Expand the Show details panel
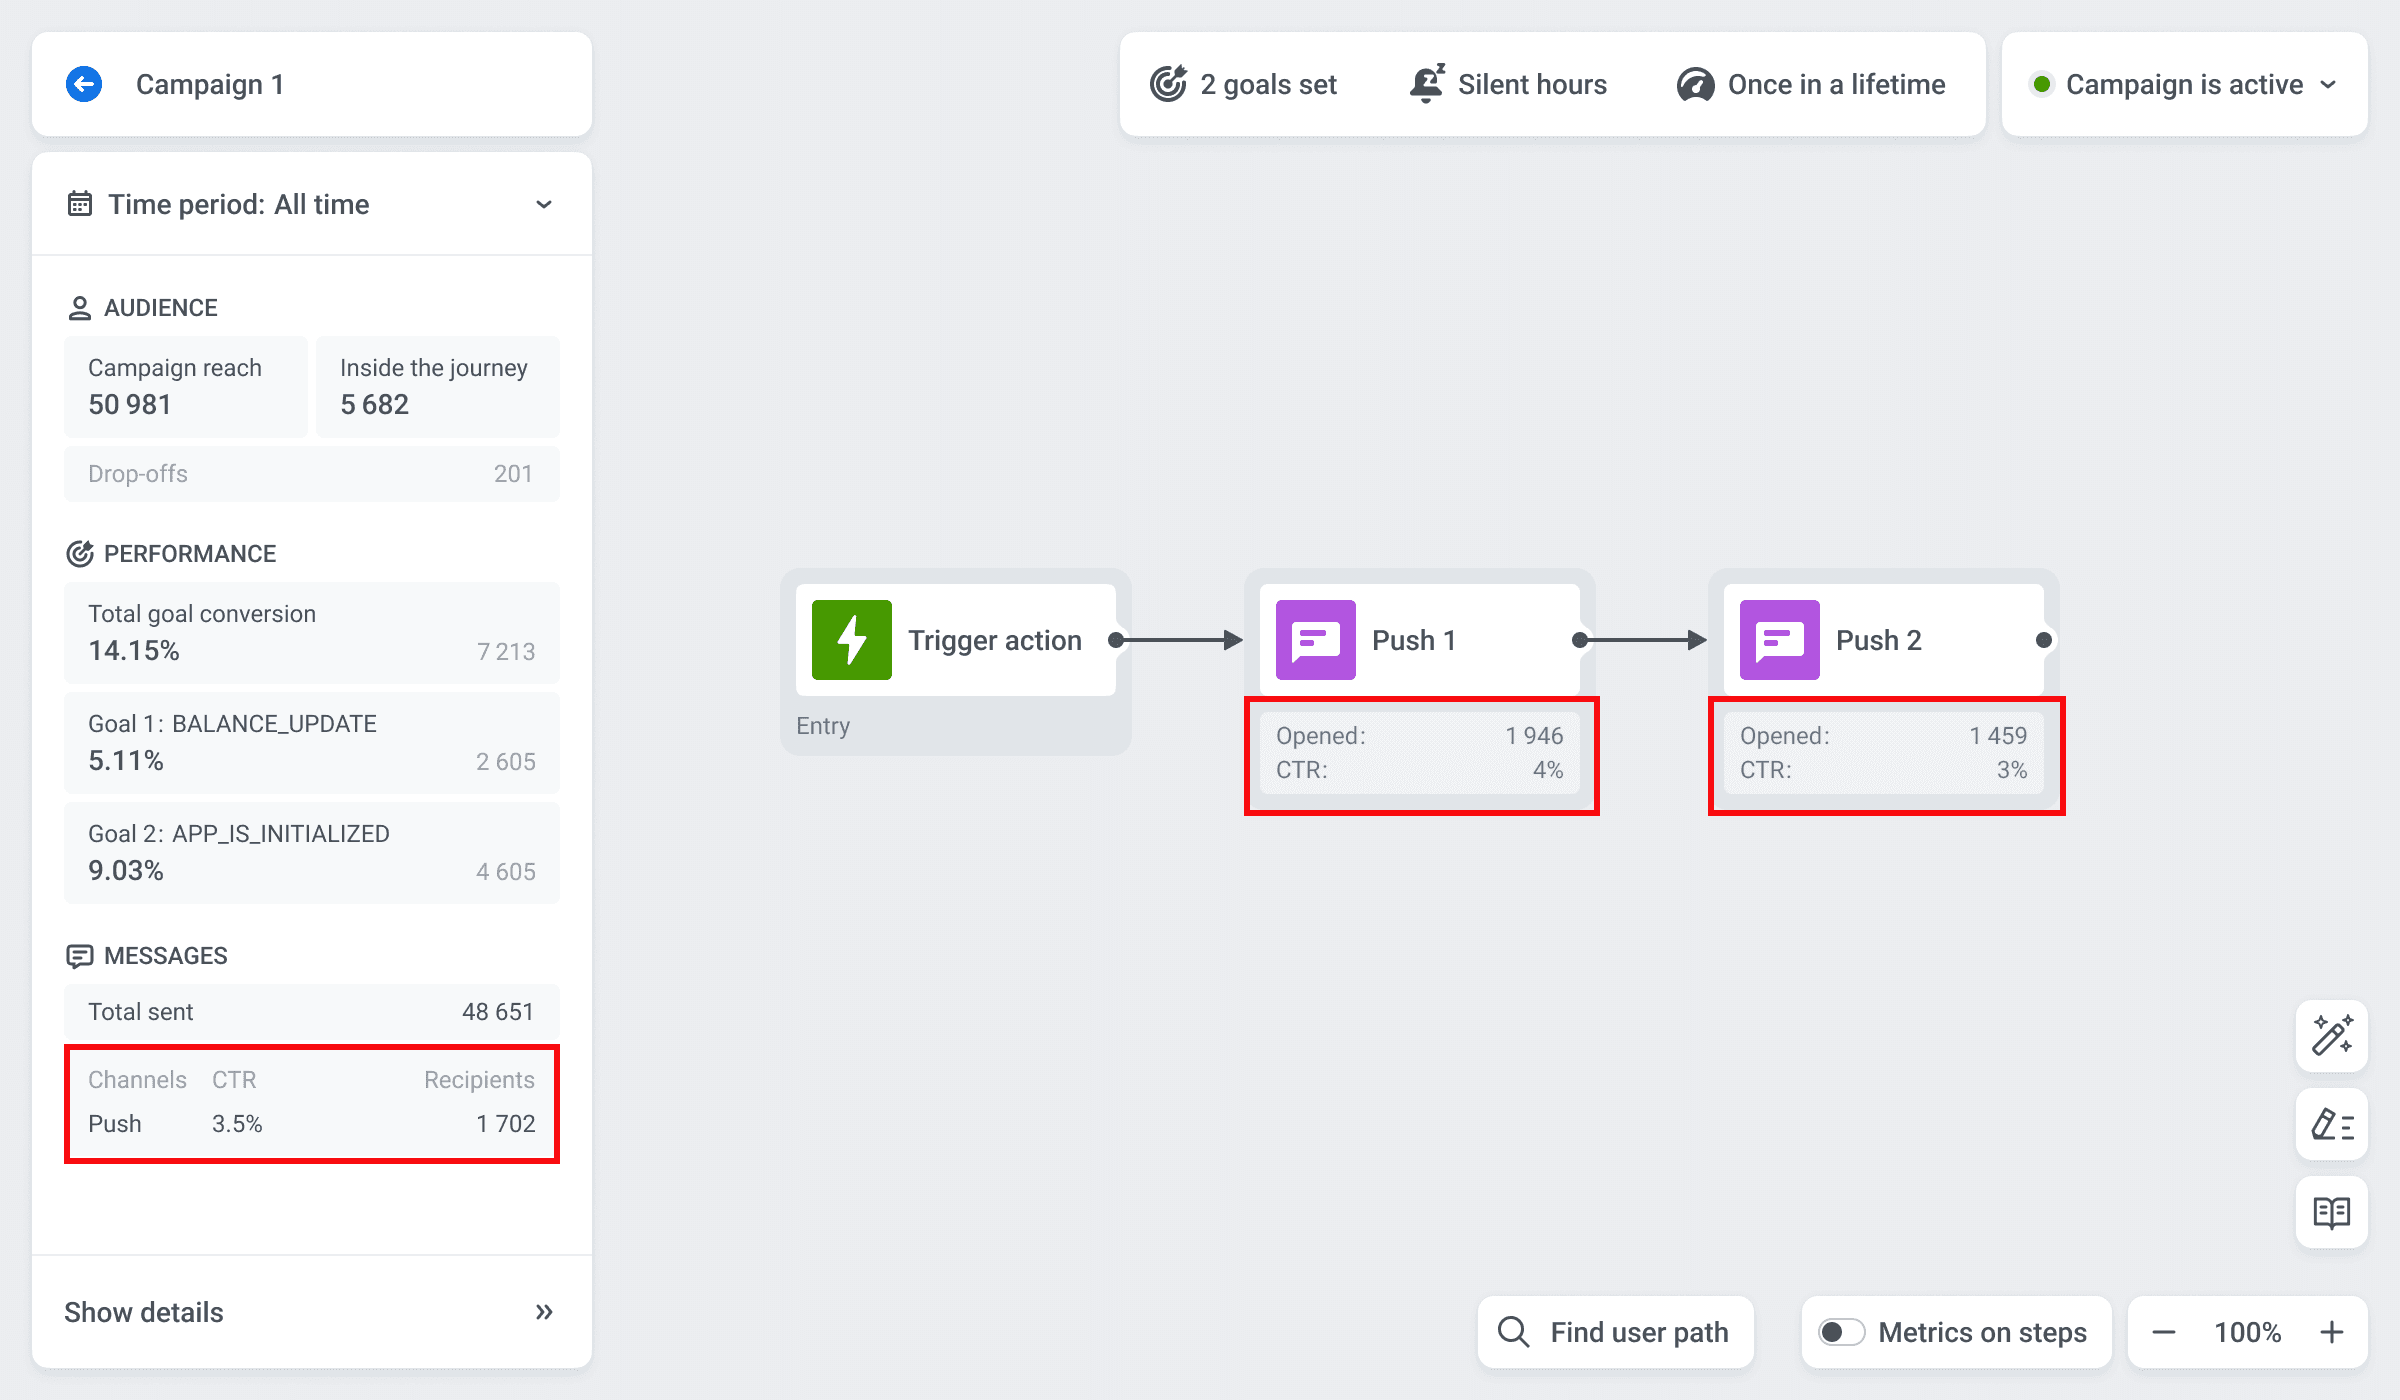 point(544,1311)
